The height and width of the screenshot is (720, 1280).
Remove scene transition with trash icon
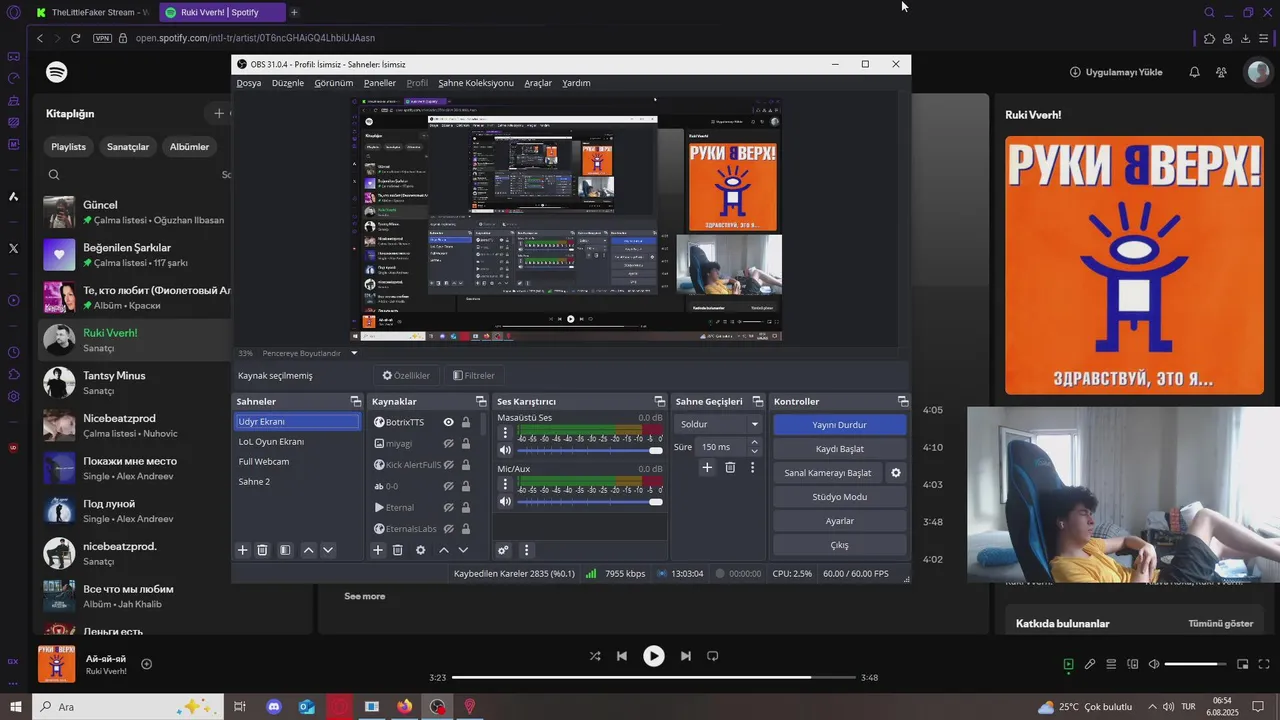[x=730, y=467]
